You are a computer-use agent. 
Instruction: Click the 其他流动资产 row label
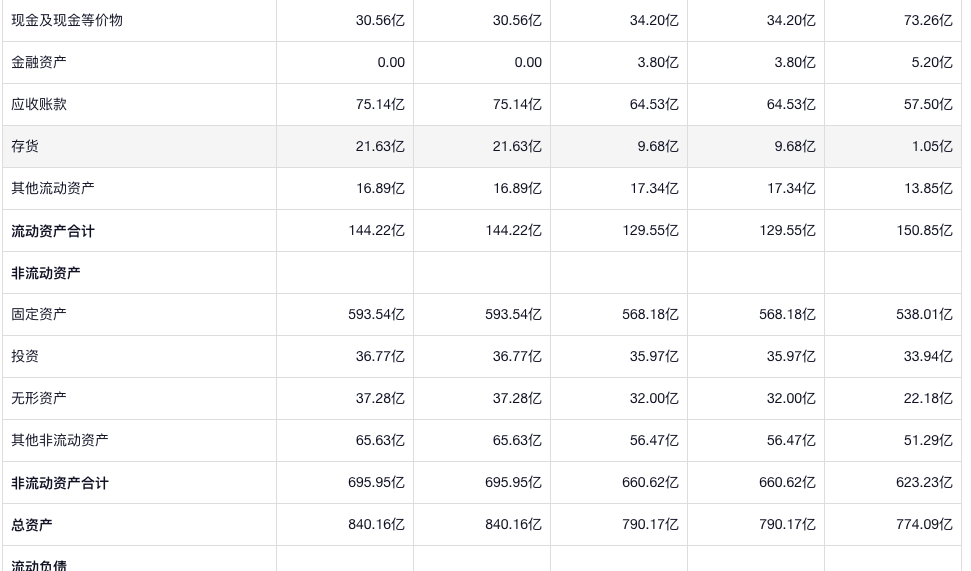click(53, 188)
